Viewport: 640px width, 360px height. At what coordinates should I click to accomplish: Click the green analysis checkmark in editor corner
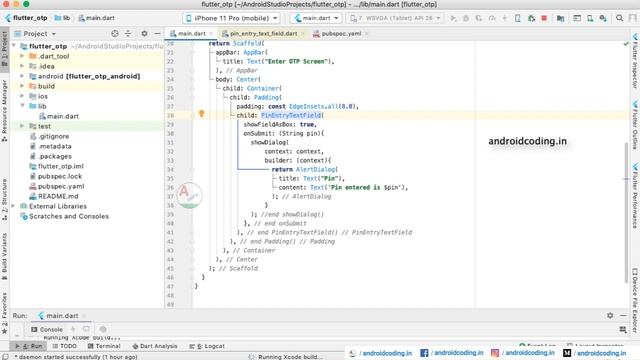point(626,43)
